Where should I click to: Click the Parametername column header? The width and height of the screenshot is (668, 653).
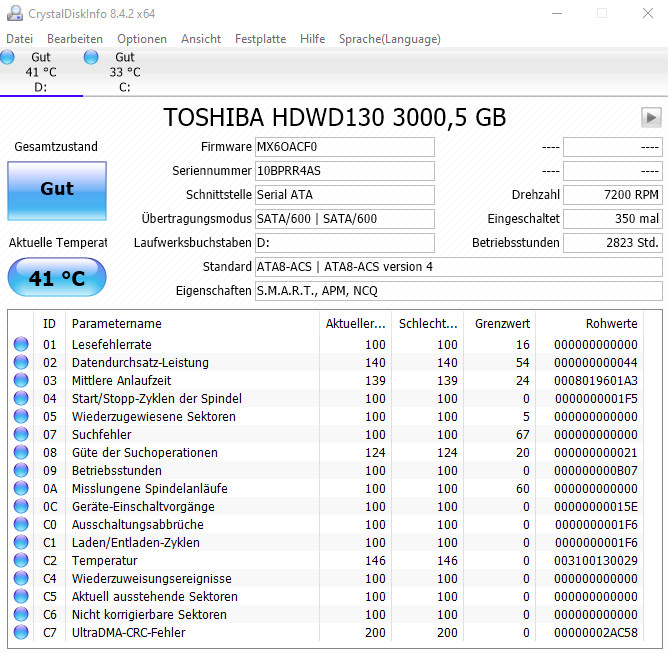click(193, 323)
